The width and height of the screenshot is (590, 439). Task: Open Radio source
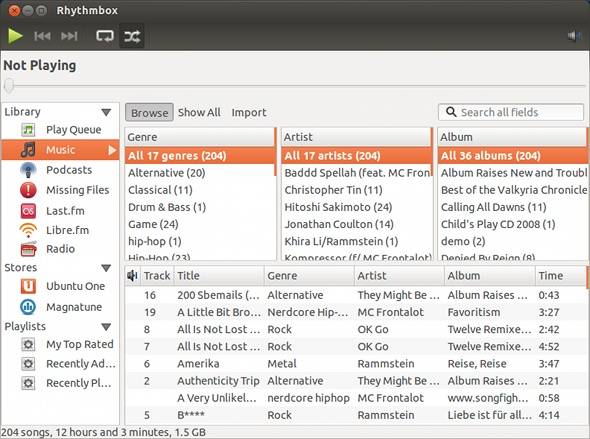tap(60, 249)
